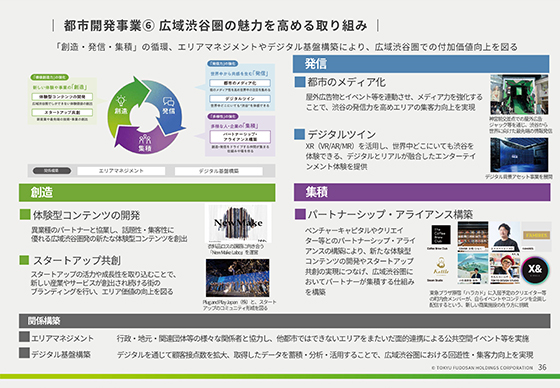This screenshot has height=388, width=560.
Task: Open the green outdoor advertising building photo
Action: point(519,94)
